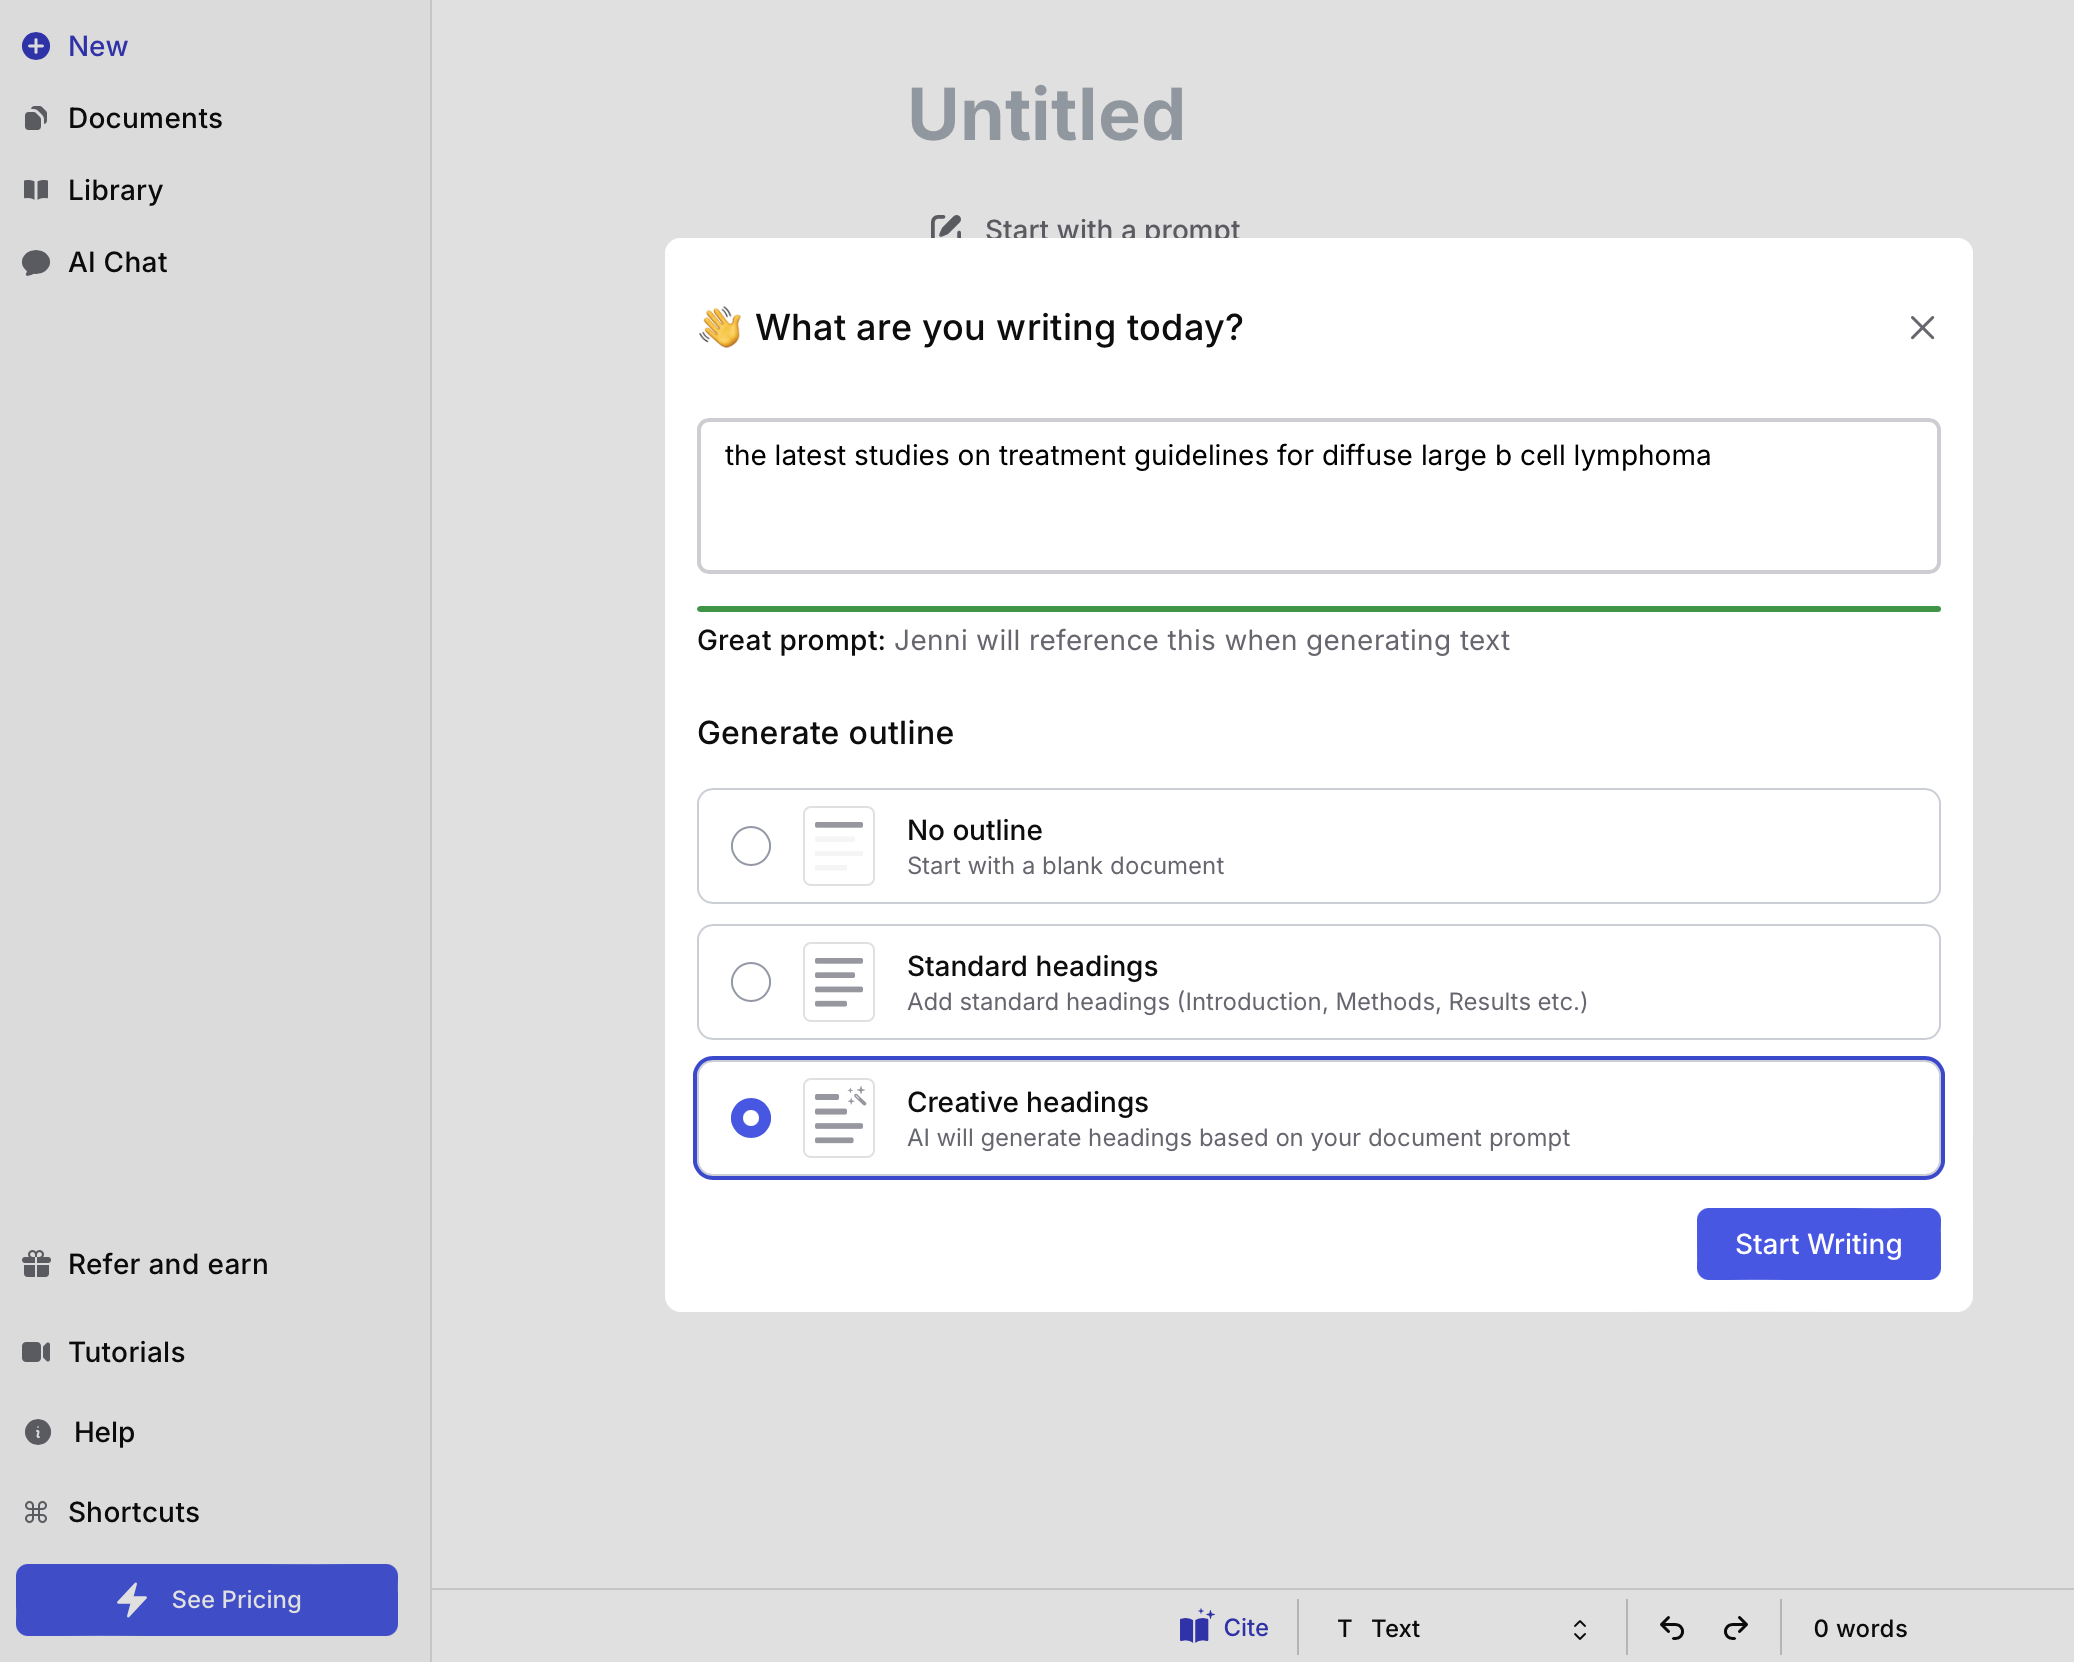
Task: Open Tutorials video icon
Action: (36, 1352)
